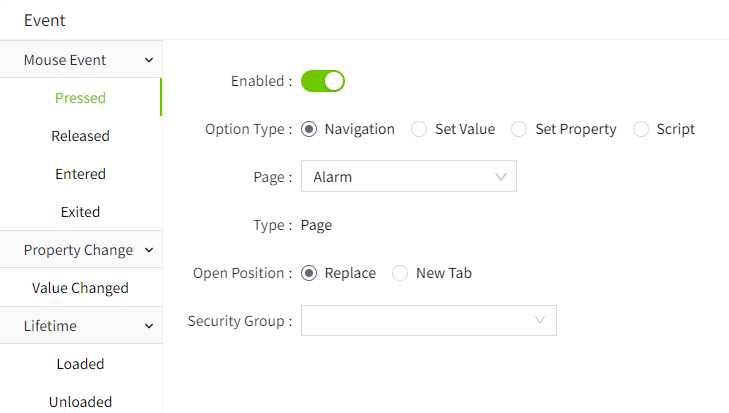Select the Script radio button
The height and width of the screenshot is (413, 729).
[641, 129]
